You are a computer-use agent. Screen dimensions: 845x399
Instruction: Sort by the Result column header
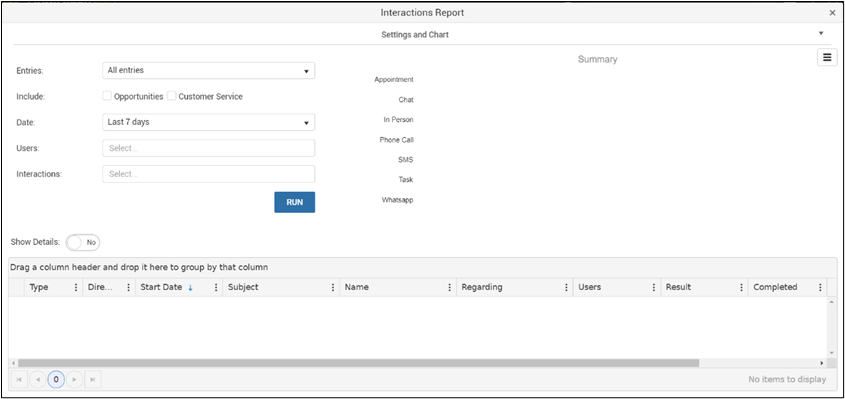(x=678, y=287)
